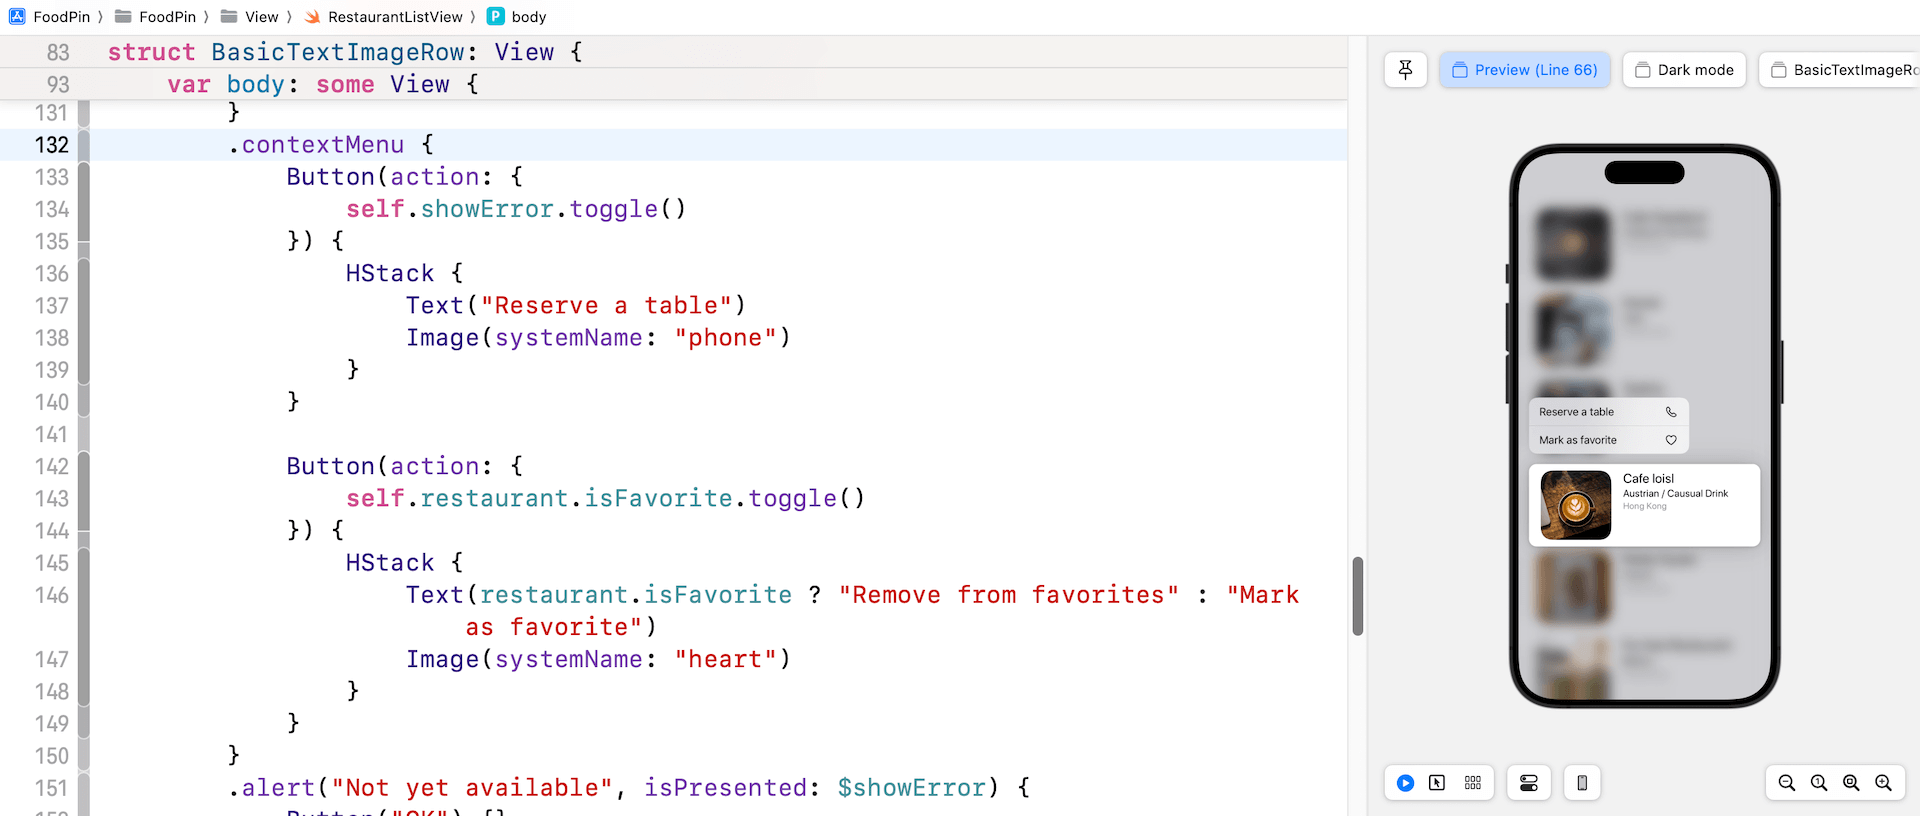Screen dimensions: 1920x816
Task: Pin the preview canvas
Action: 1405,70
